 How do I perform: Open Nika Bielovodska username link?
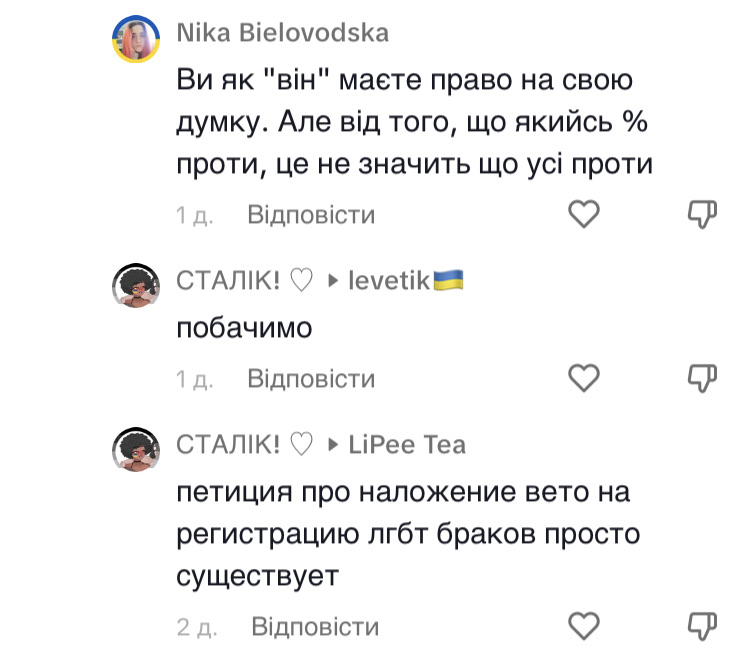pos(282,33)
